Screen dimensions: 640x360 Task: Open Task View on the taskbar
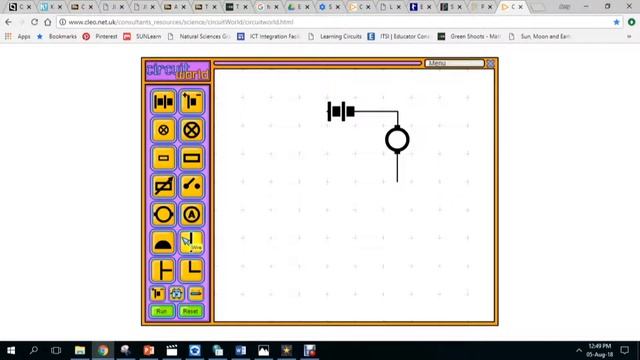56,350
